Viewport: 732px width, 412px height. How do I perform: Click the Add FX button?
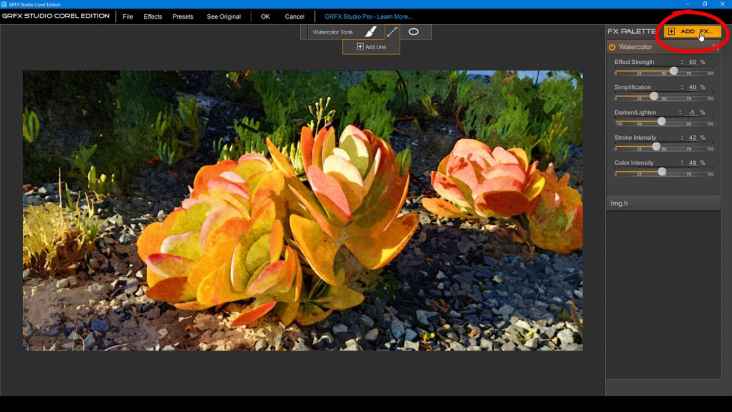[x=692, y=32]
